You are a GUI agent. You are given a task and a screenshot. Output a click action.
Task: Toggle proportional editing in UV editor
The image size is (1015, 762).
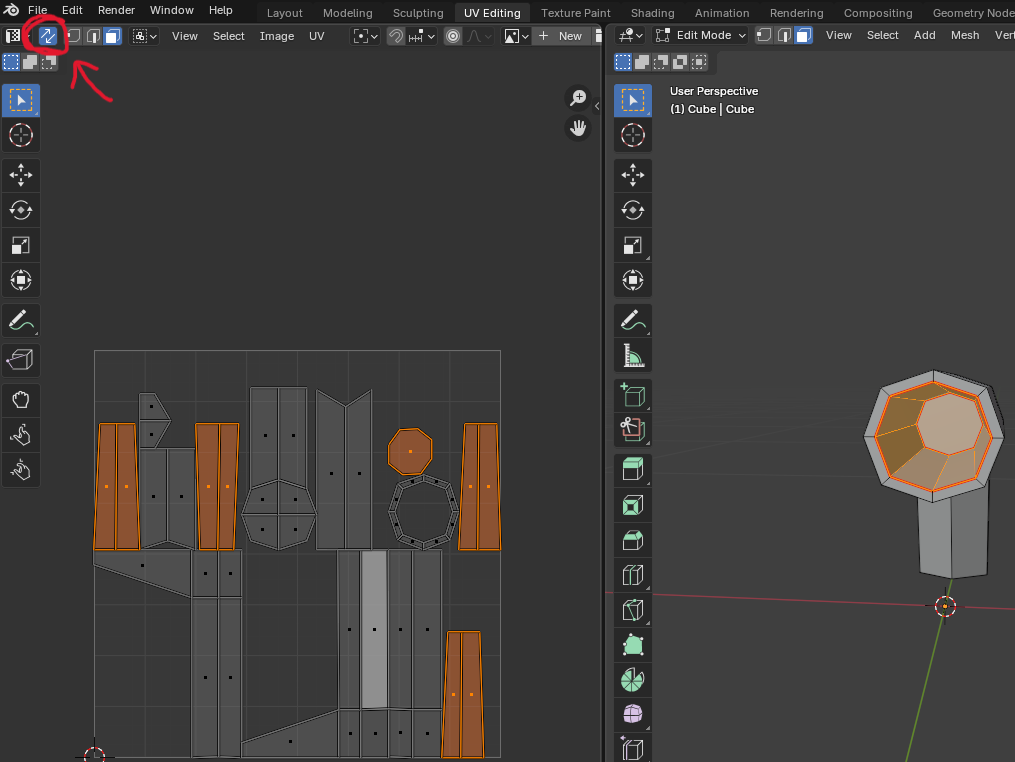[x=453, y=36]
